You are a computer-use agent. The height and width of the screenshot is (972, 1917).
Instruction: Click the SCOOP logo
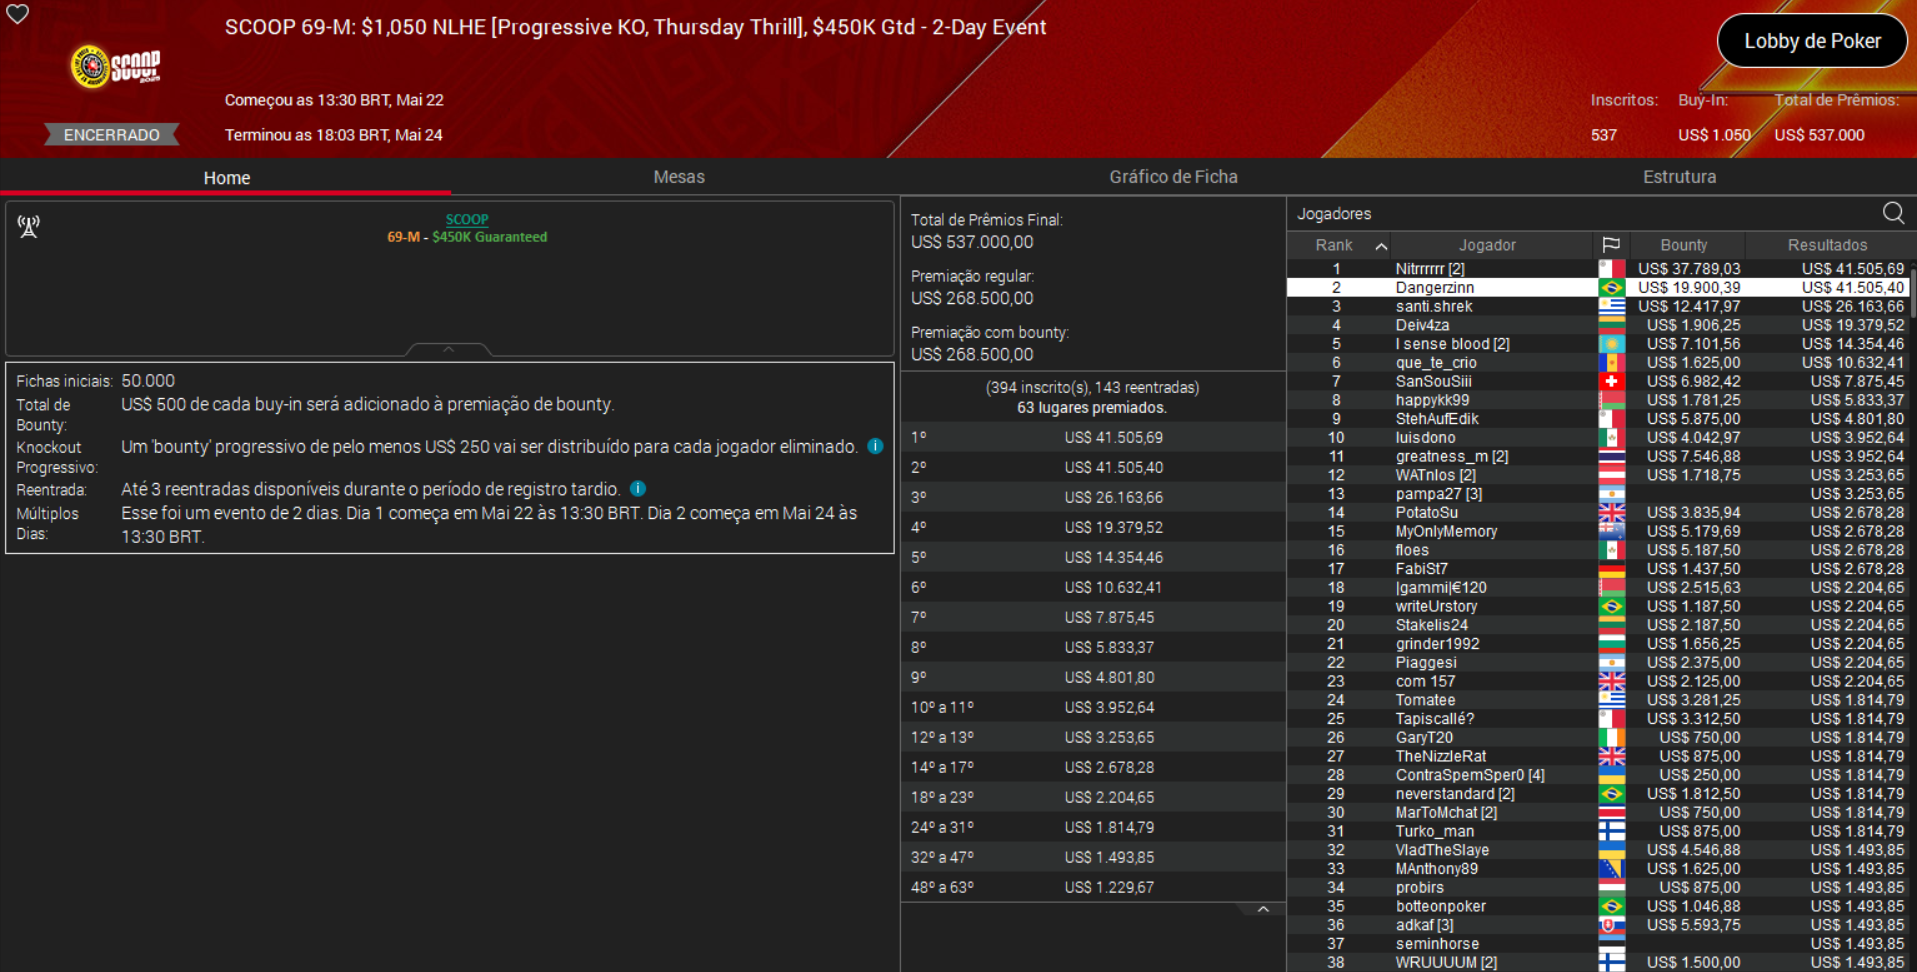tap(116, 66)
